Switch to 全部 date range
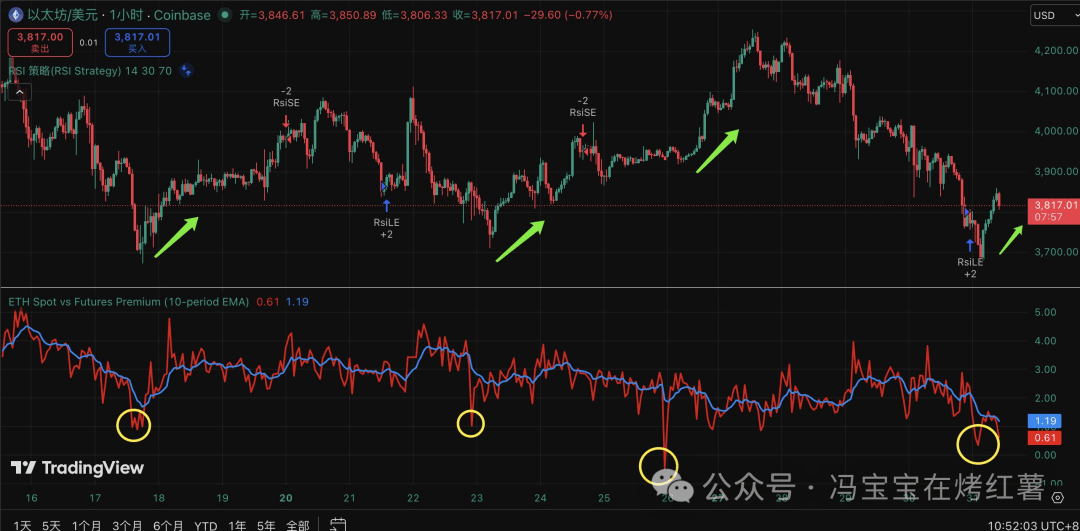Screen dimensions: 1080x531 298,525
